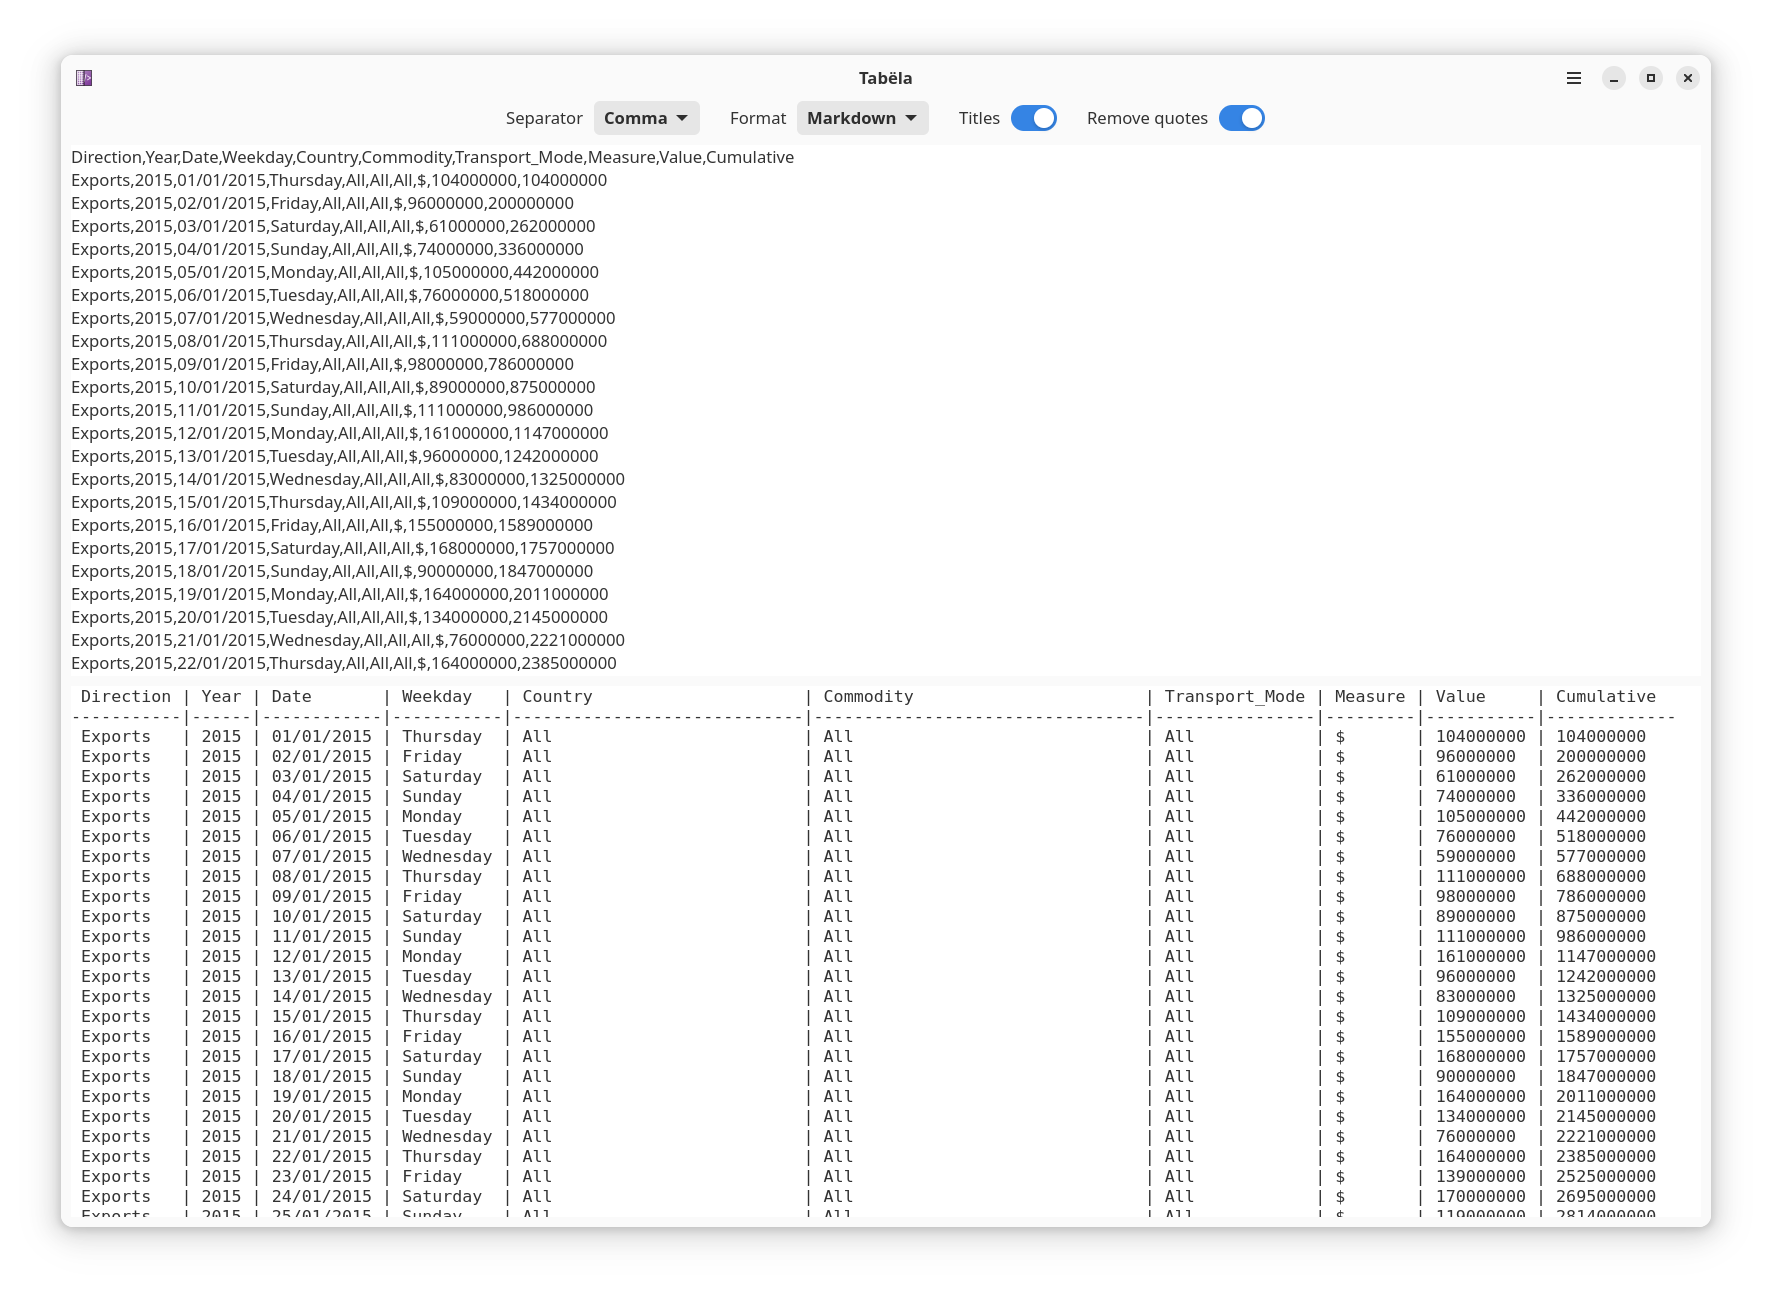Click the Measure column header in output
This screenshot has width=1772, height=1294.
click(1369, 696)
